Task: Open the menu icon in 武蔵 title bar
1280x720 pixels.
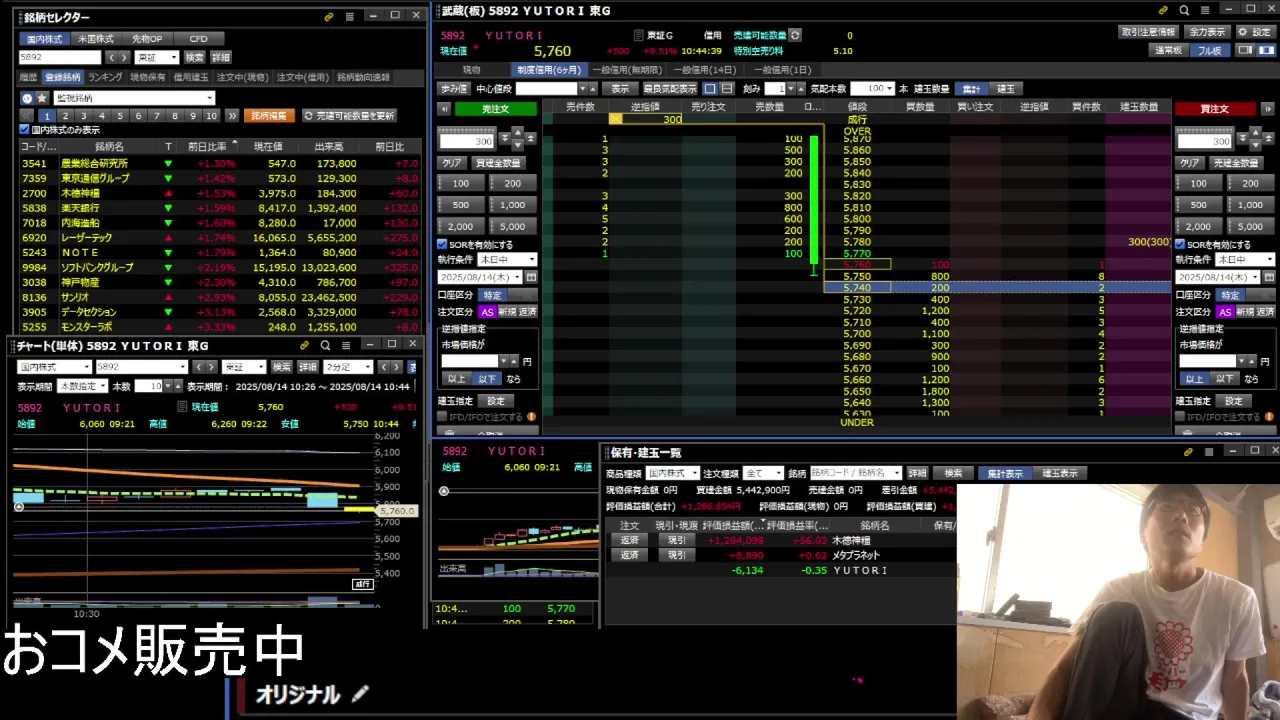Action: coord(1204,10)
